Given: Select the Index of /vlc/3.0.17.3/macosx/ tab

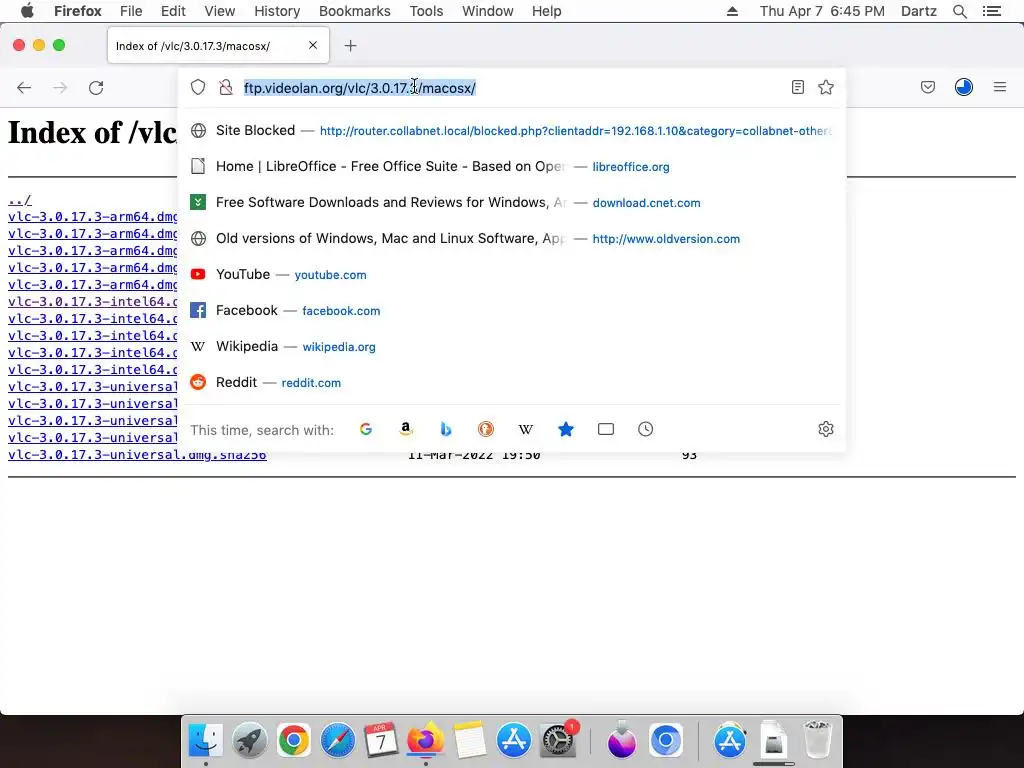Looking at the screenshot, I should pyautogui.click(x=218, y=46).
